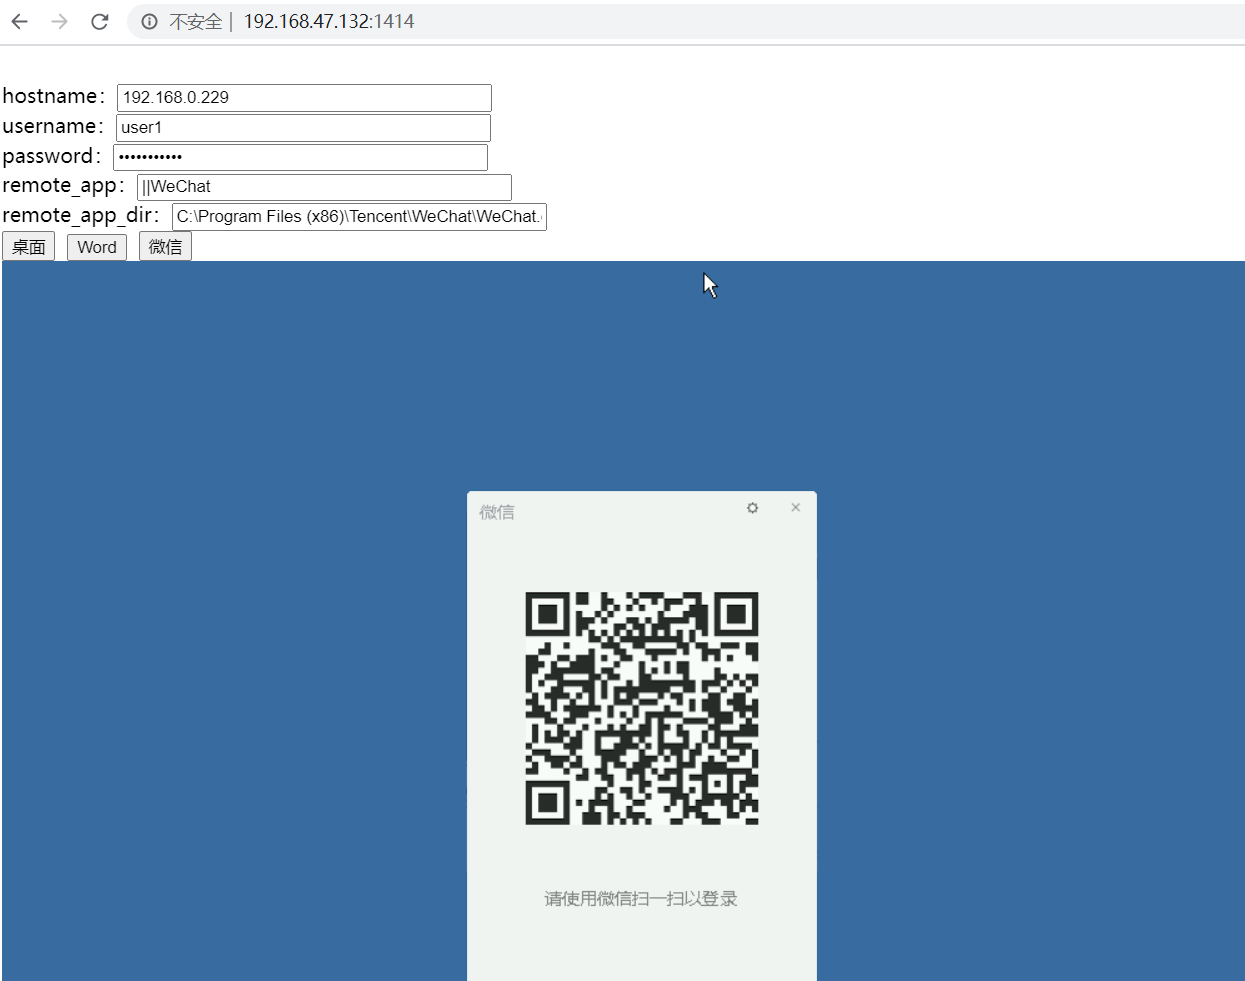Click the address bar URL 192.168.47.132:1414
The width and height of the screenshot is (1245, 981).
click(329, 21)
